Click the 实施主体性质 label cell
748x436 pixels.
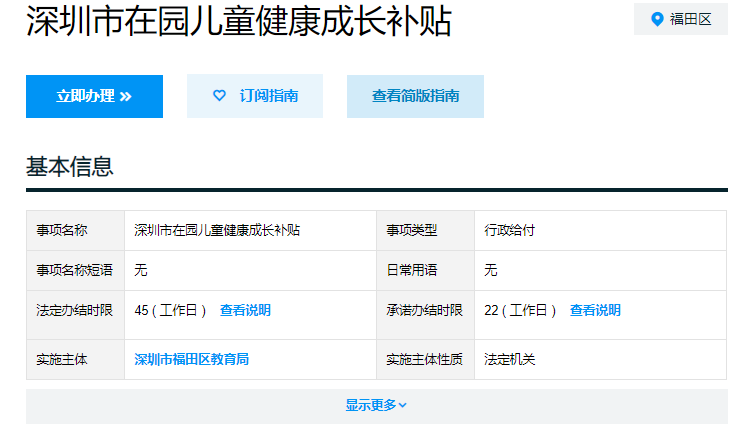[x=426, y=360]
